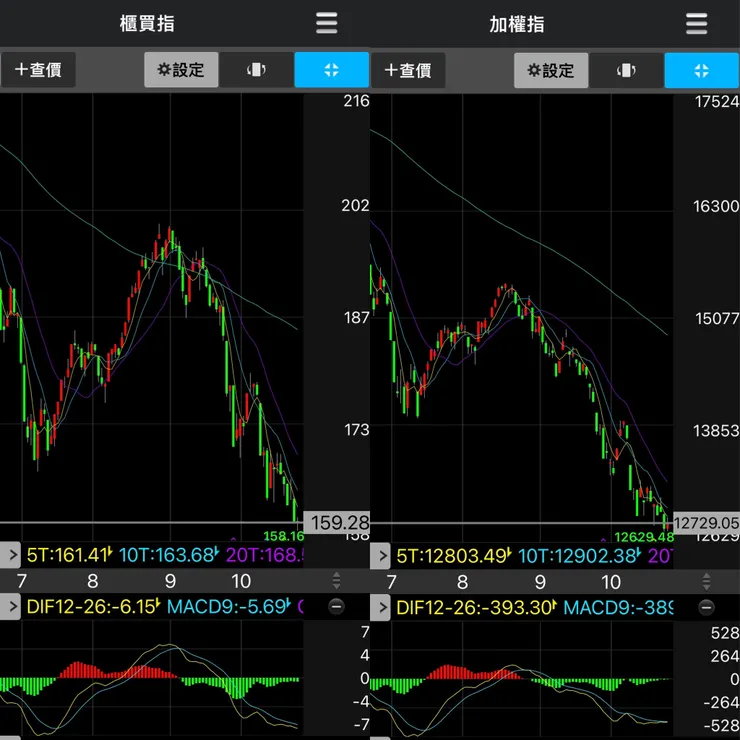Expand DIF/MACD indicator row in 加權指

coord(380,607)
